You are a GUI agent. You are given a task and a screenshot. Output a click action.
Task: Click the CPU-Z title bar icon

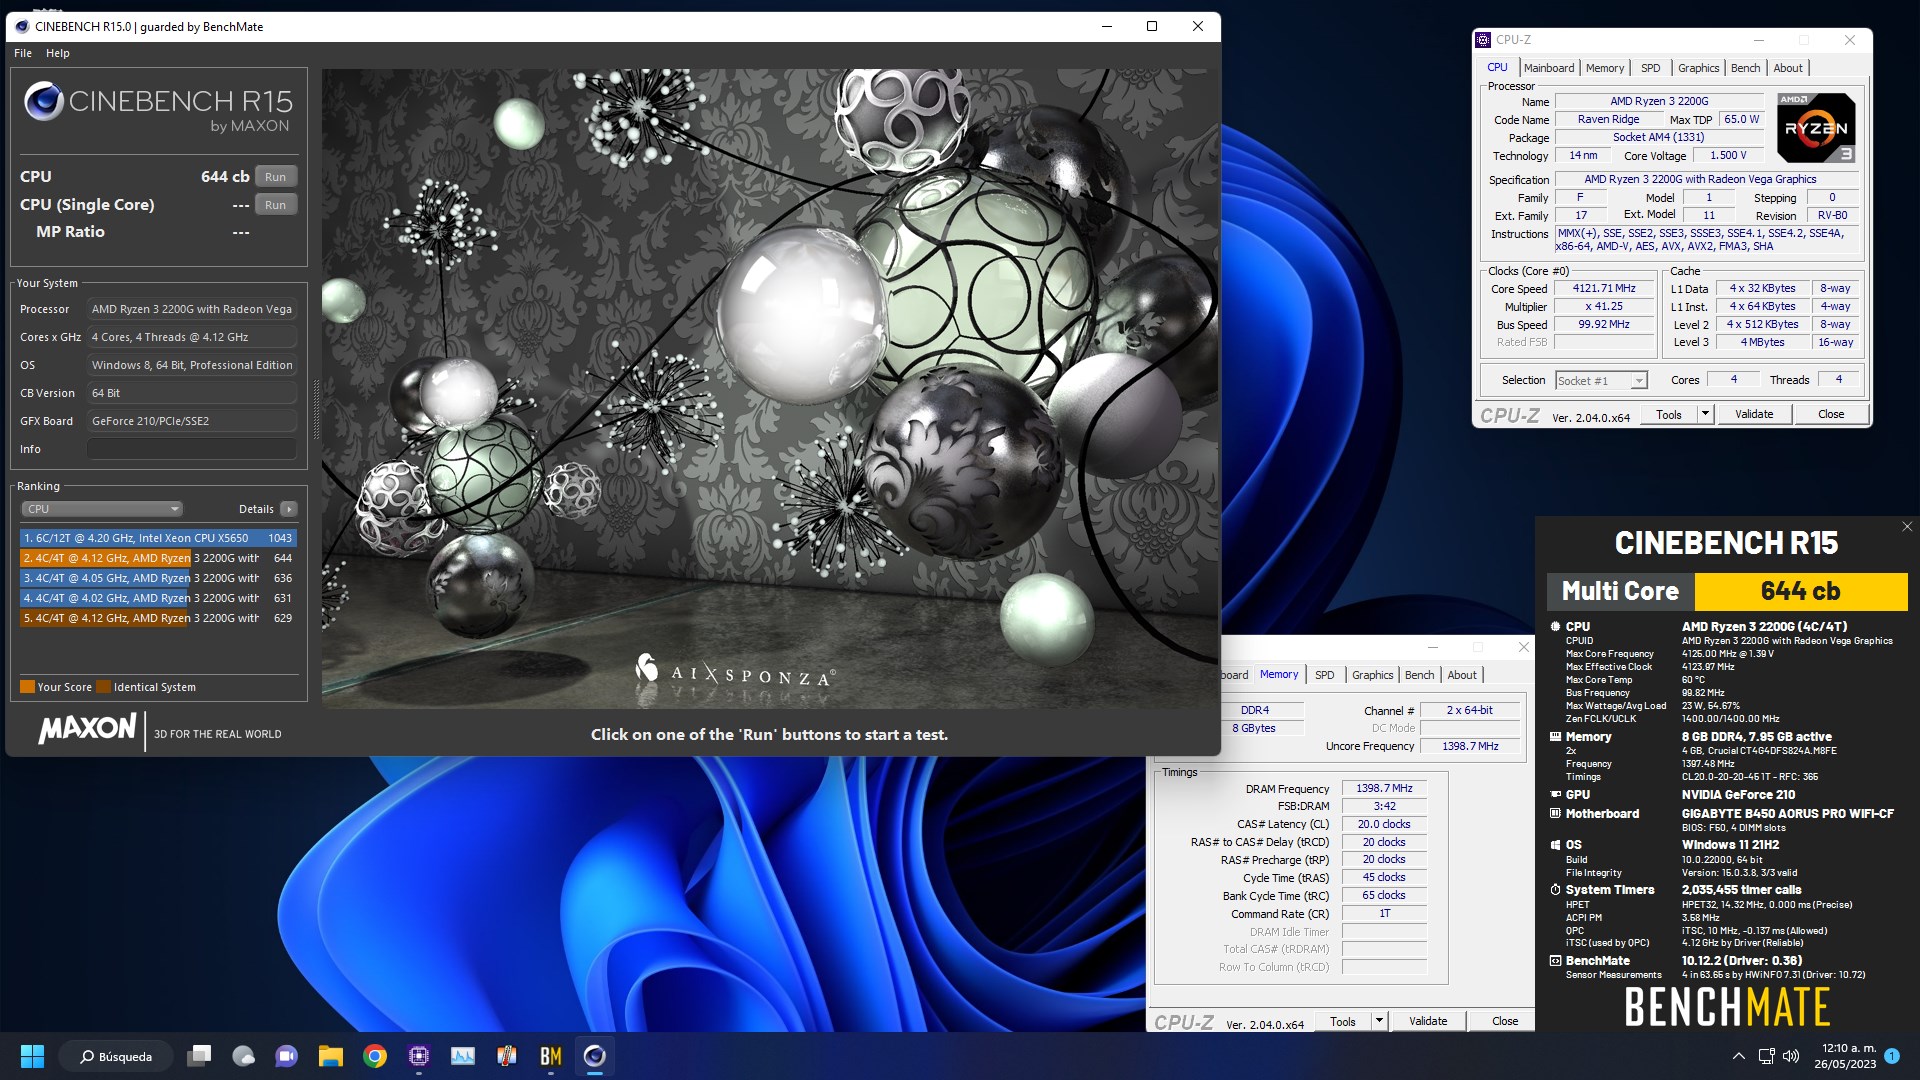click(x=1483, y=40)
